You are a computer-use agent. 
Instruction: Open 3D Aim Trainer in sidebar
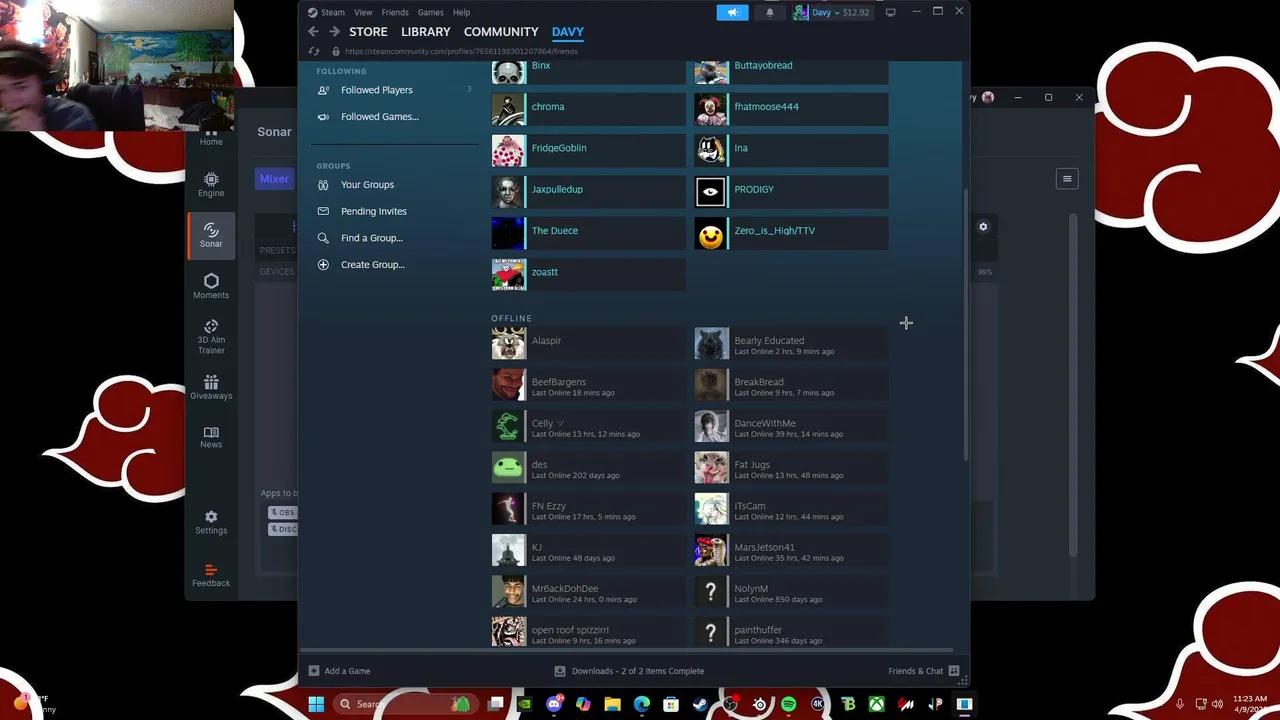[x=211, y=337]
